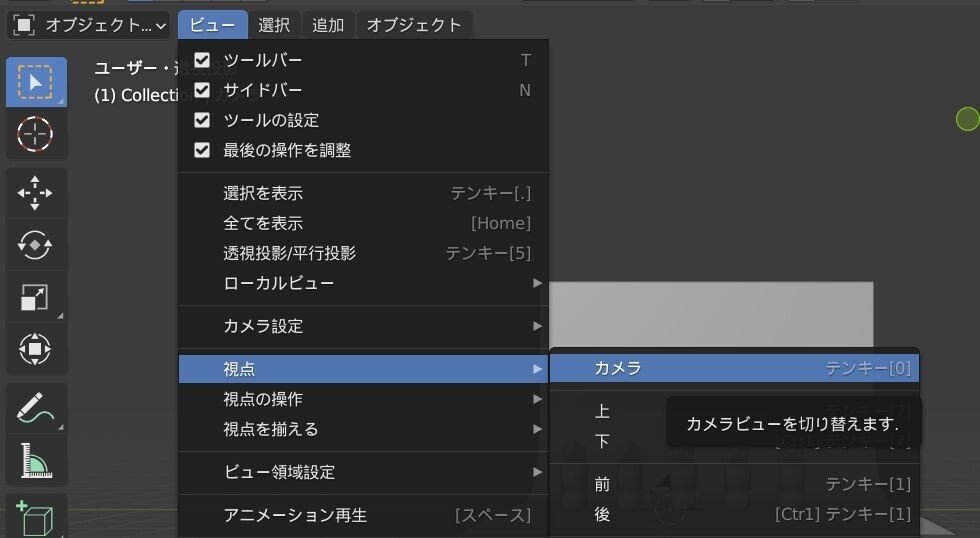Viewport: 980px width, 538px height.
Task: Expand the ローカルビュー submenu
Action: (x=364, y=283)
